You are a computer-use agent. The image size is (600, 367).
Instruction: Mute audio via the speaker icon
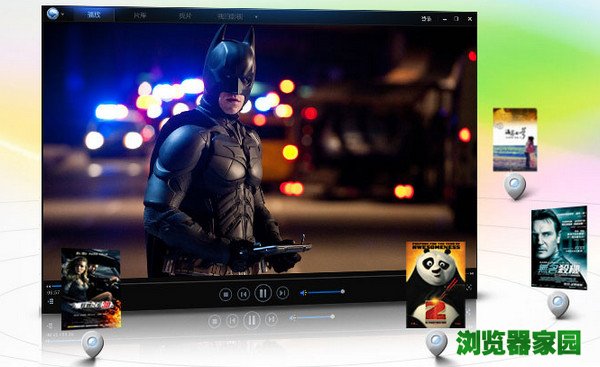pos(303,293)
